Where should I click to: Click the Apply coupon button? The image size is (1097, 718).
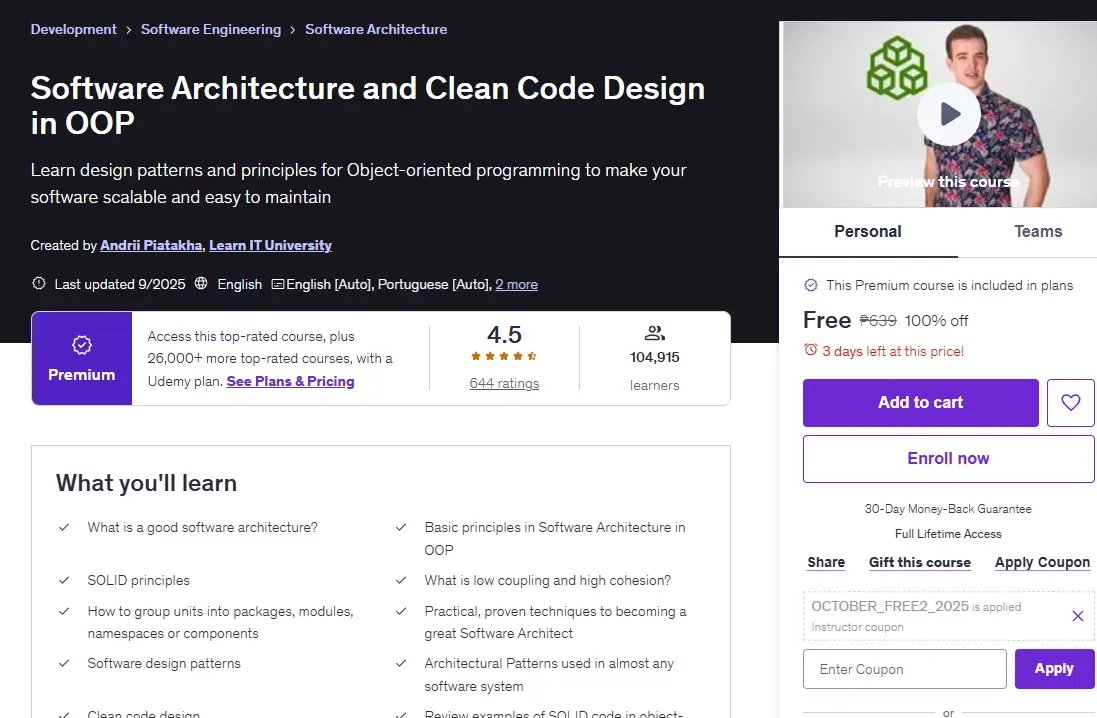coord(1054,669)
